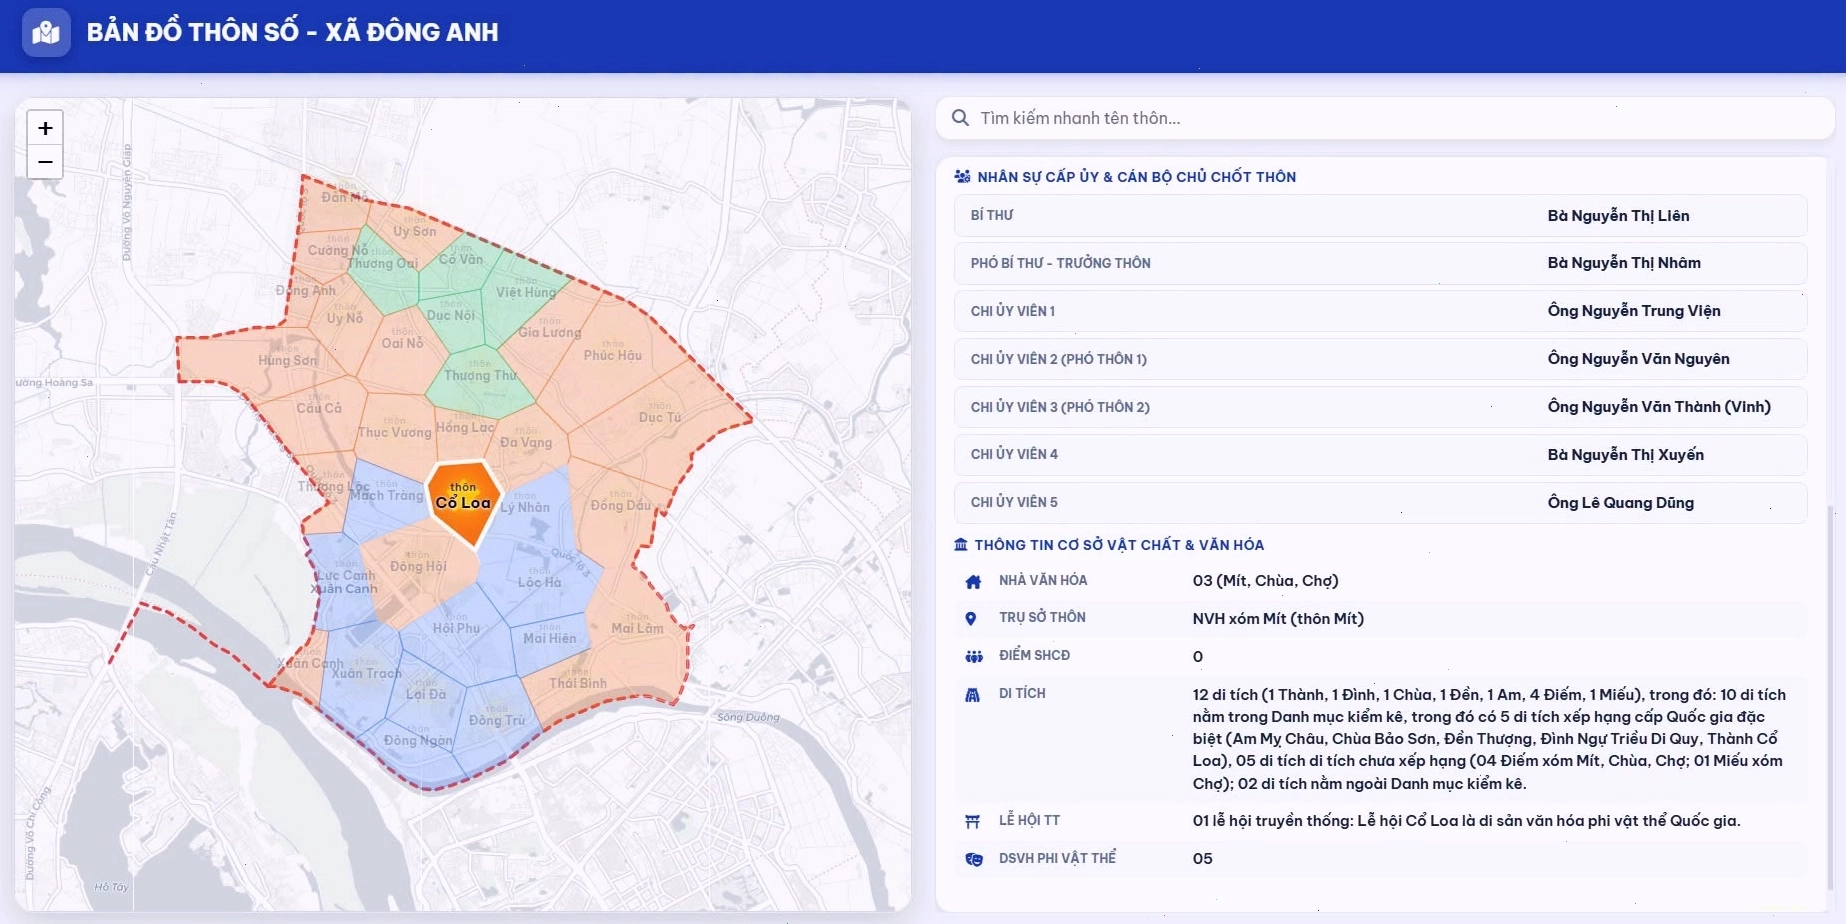Click the Trụ sở thôn location pin icon

(970, 619)
